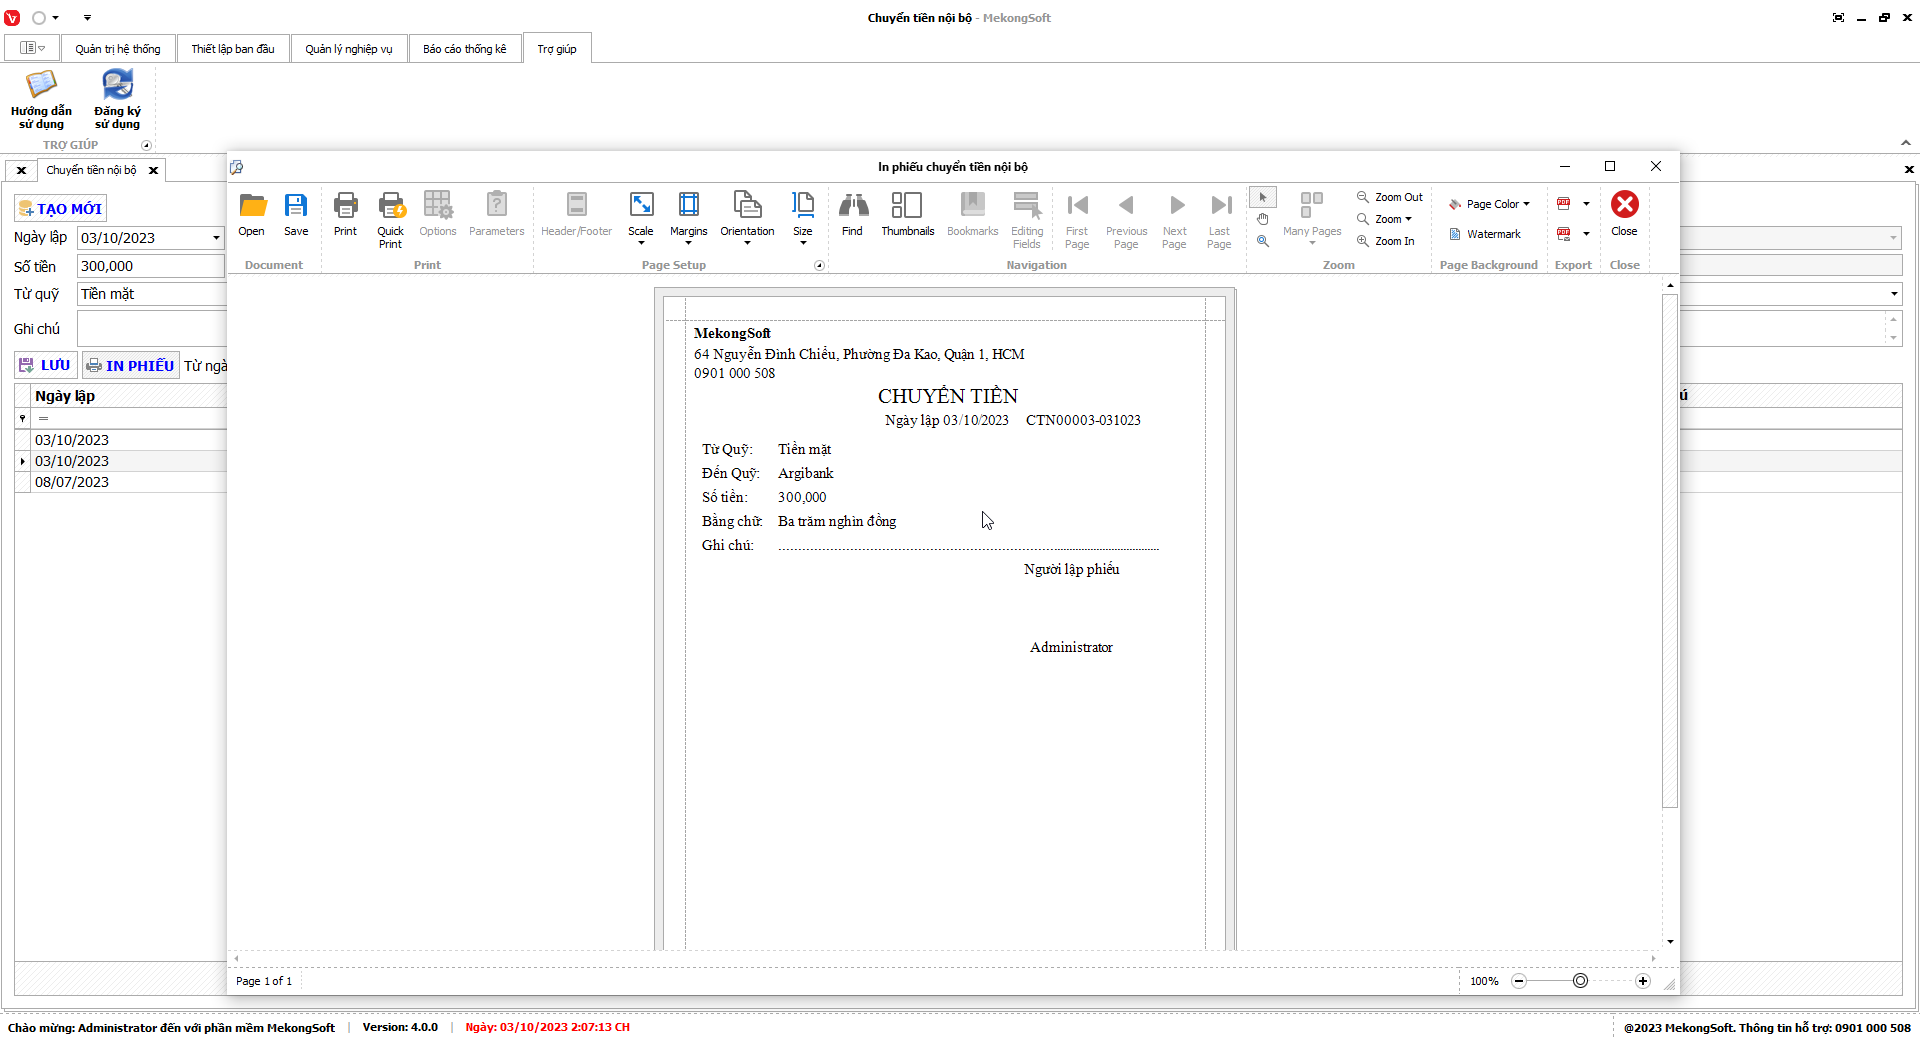
Task: Go to the Previous Page
Action: 1126,219
